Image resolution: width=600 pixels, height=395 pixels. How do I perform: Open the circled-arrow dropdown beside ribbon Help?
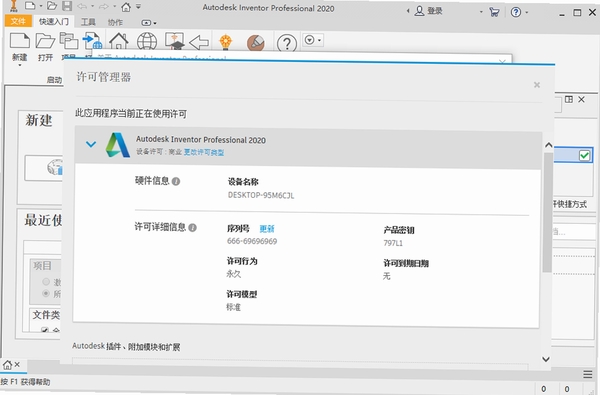pos(313,40)
